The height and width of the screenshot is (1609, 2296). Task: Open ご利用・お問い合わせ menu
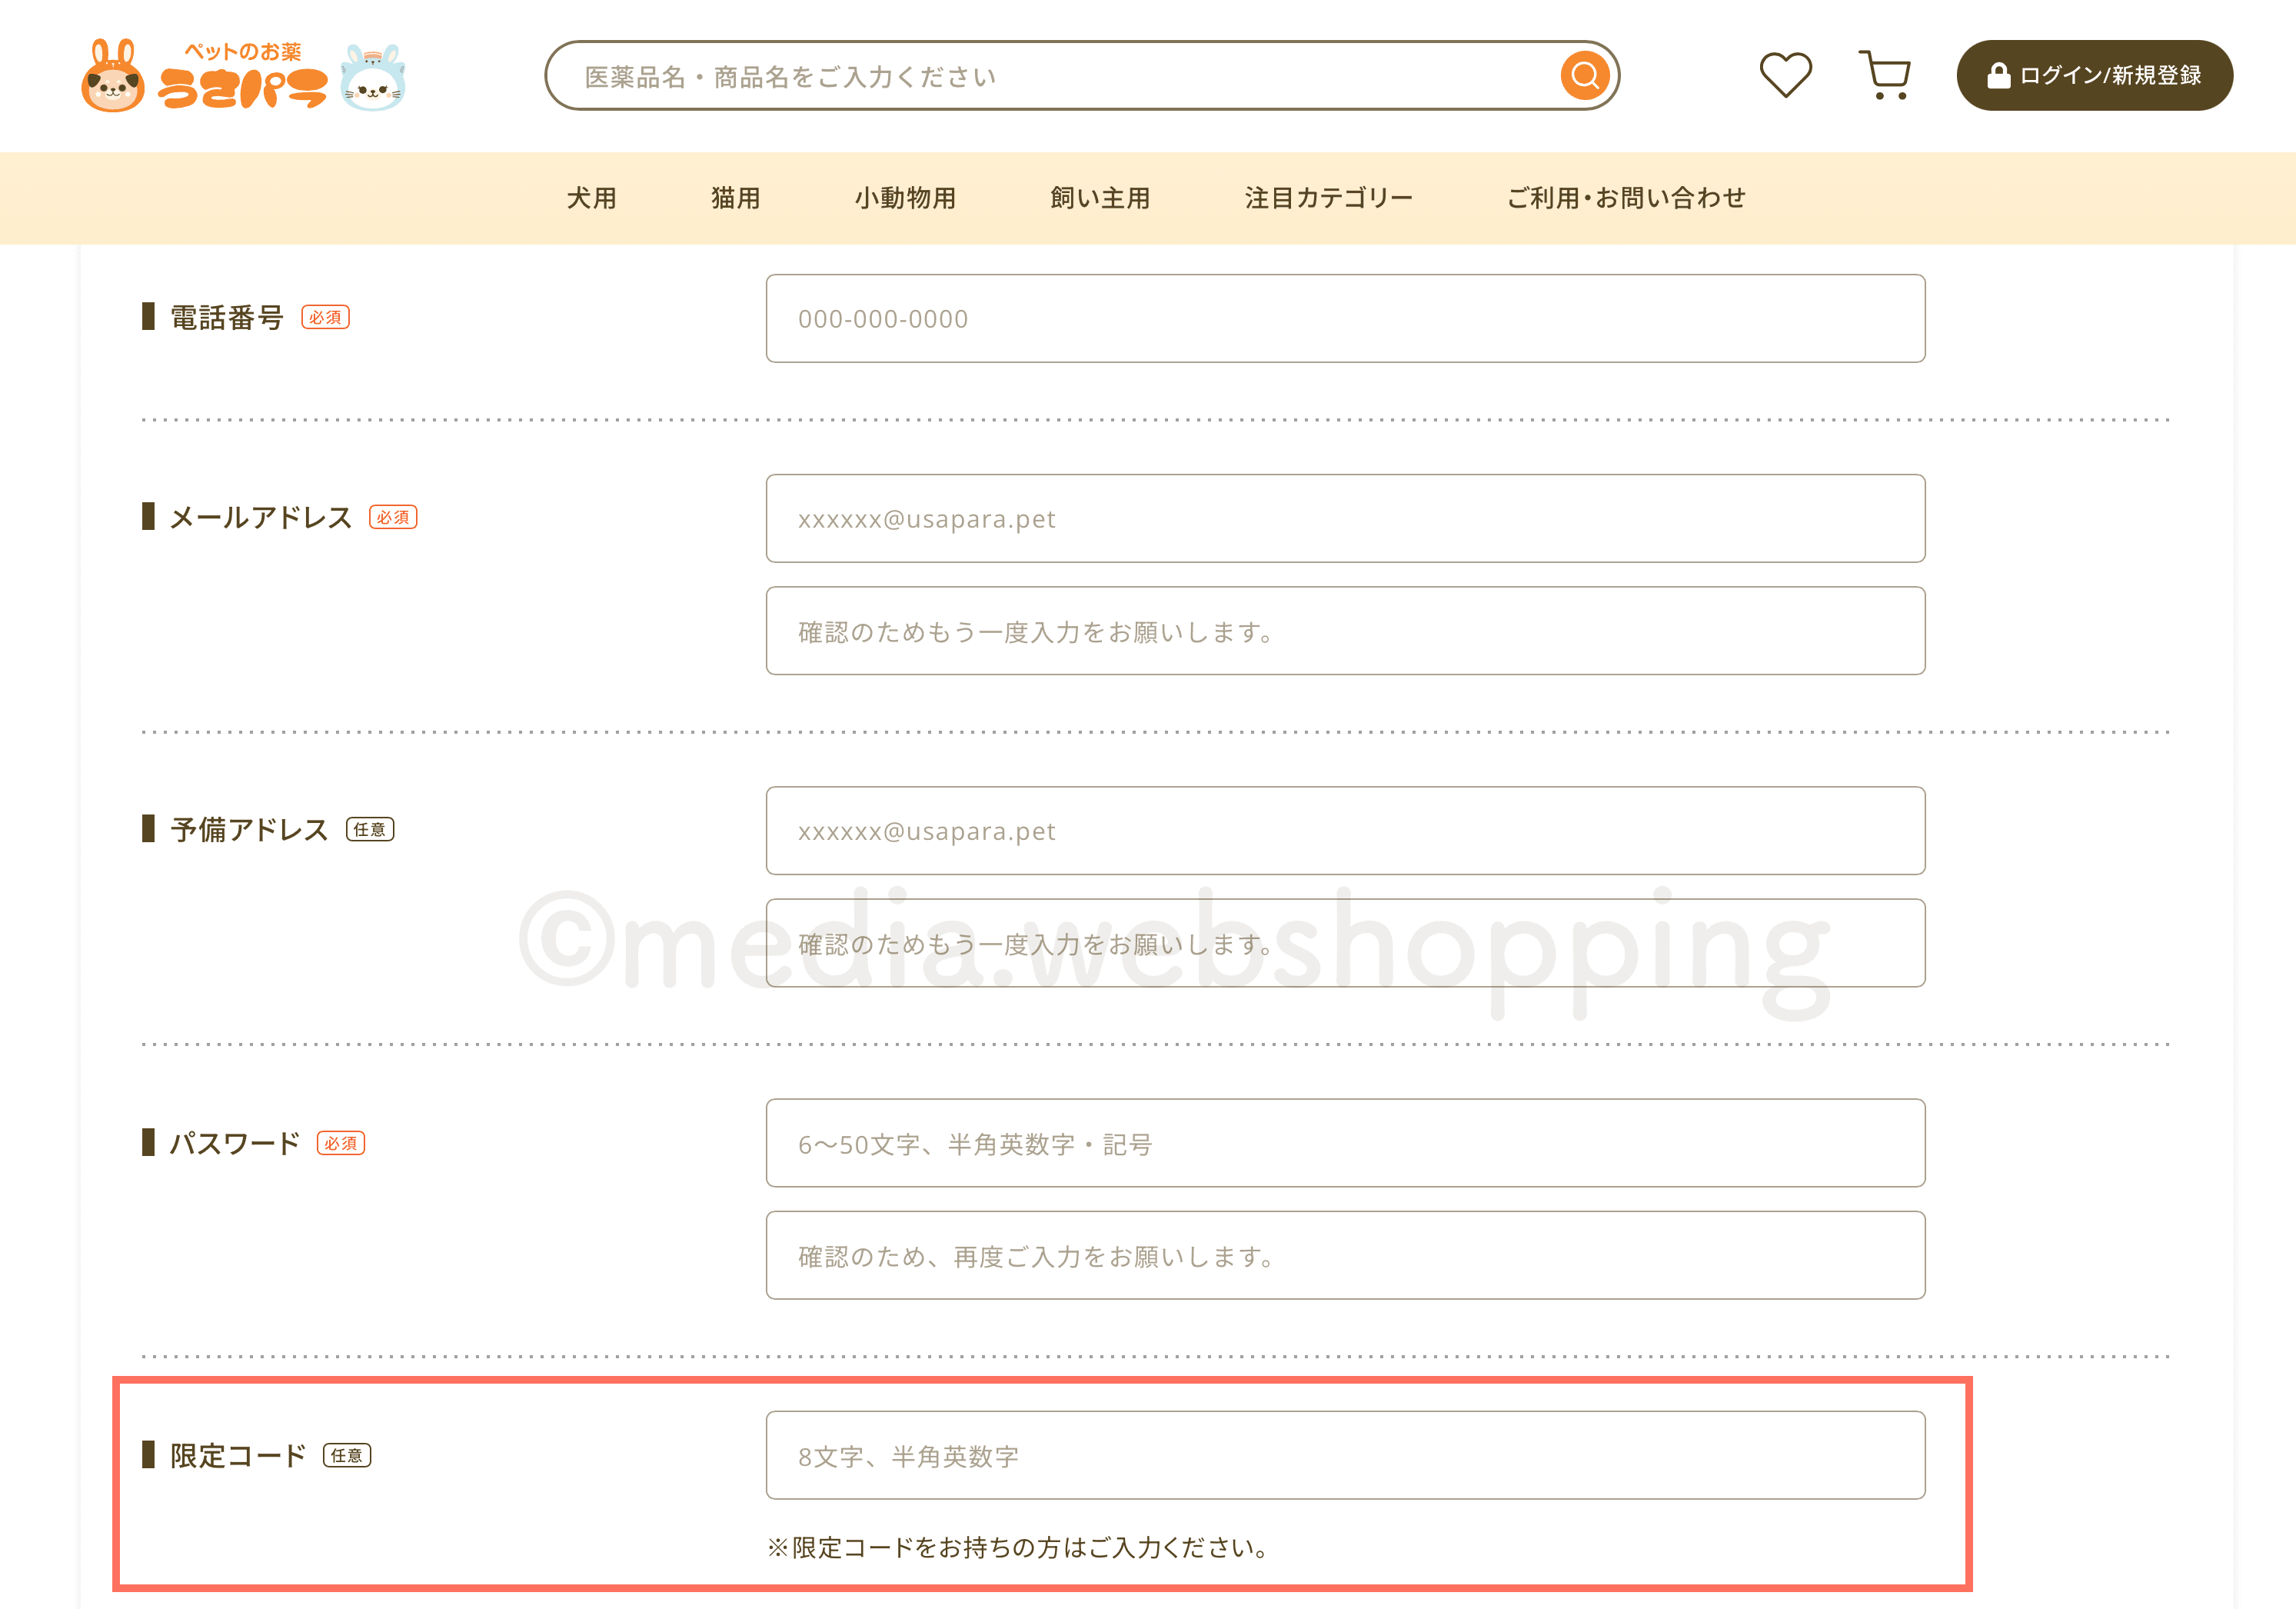point(1625,197)
